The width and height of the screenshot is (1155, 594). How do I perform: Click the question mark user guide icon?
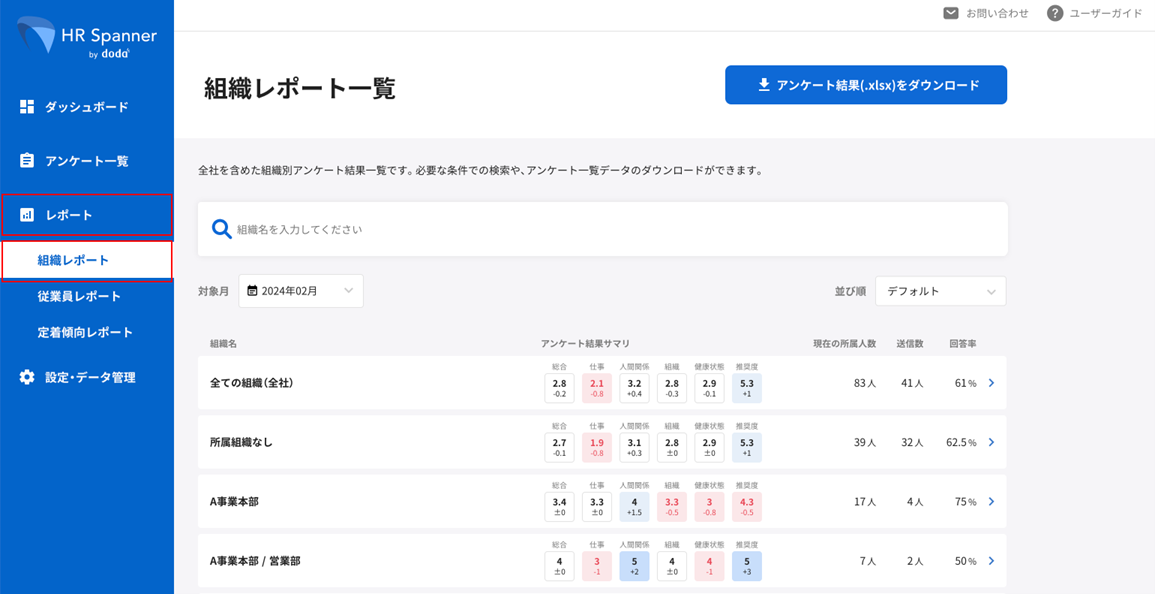click(x=1054, y=13)
